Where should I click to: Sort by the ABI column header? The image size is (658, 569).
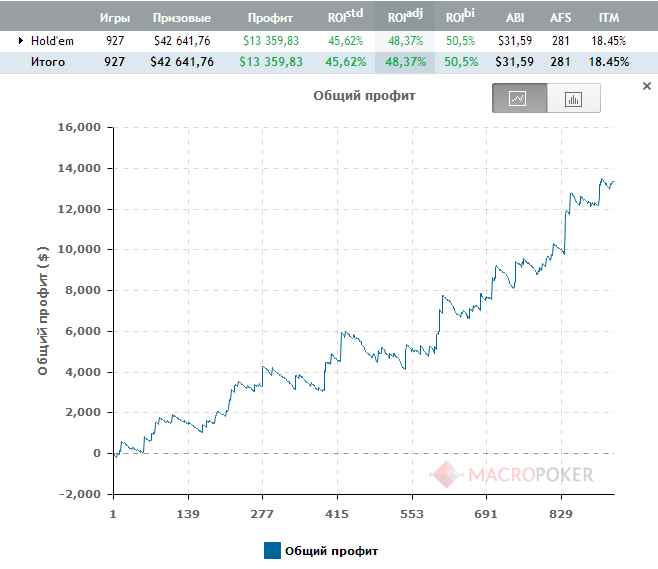515,18
